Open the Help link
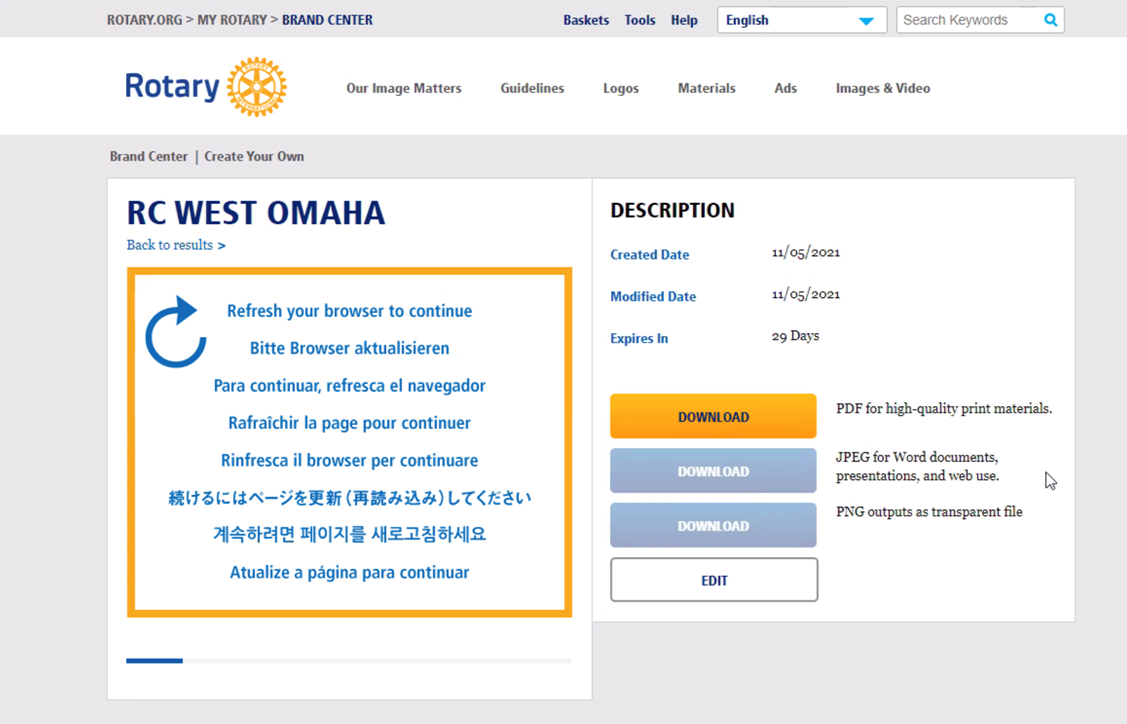The width and height of the screenshot is (1127, 724). (x=684, y=20)
